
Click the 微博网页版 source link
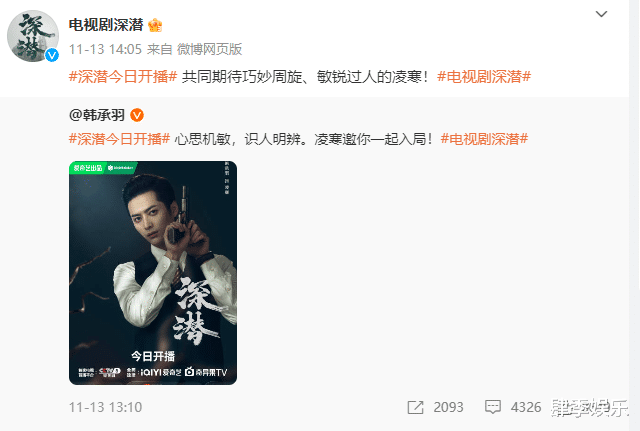(x=209, y=49)
